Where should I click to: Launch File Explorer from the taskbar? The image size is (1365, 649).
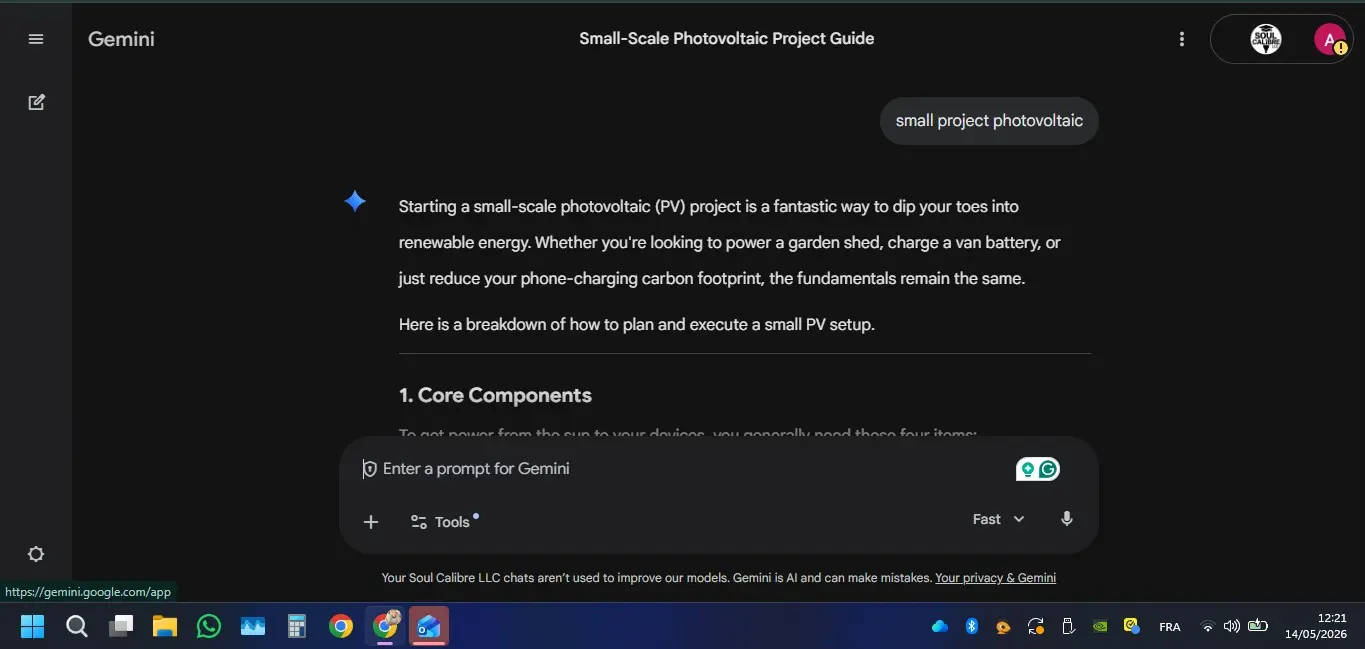coord(165,626)
